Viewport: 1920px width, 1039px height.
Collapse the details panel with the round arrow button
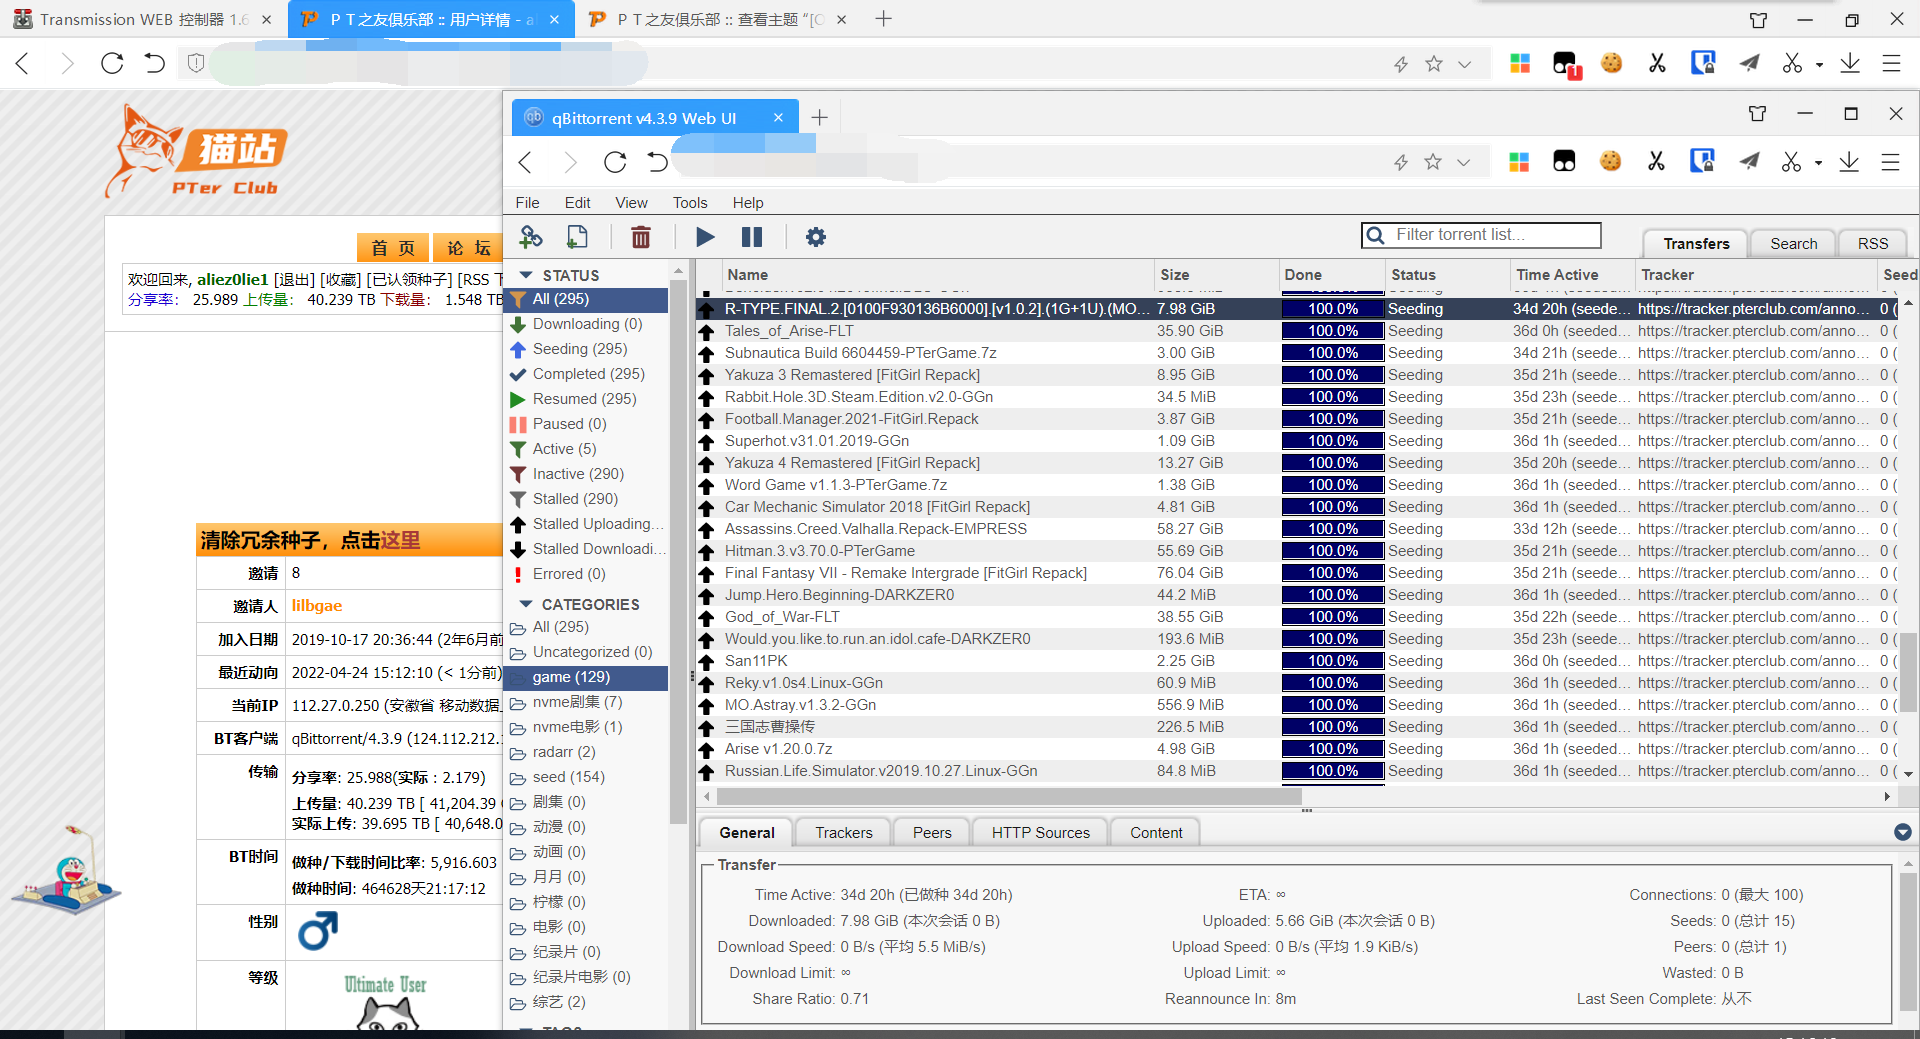1902,832
